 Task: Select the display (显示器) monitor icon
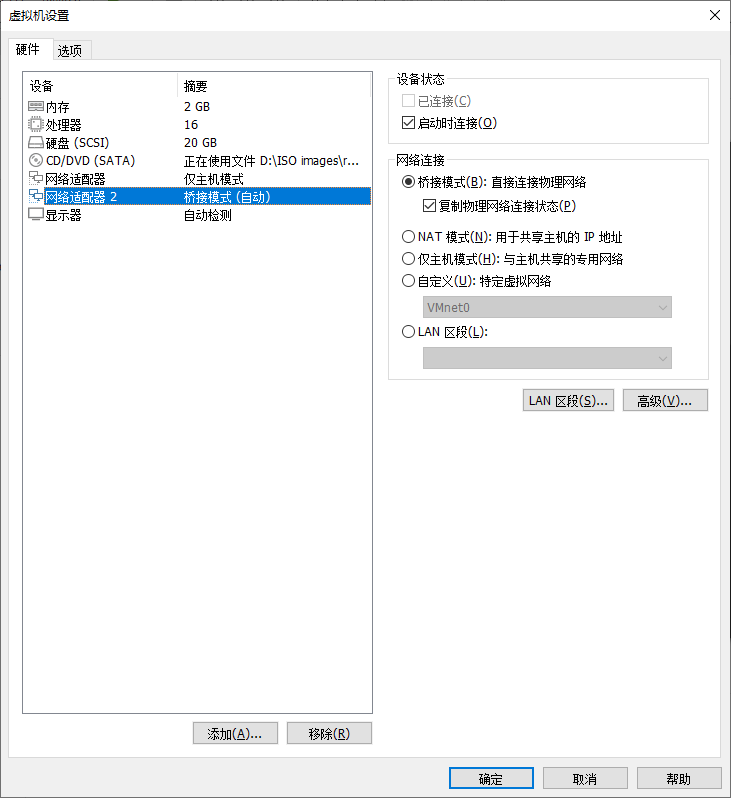[36, 214]
